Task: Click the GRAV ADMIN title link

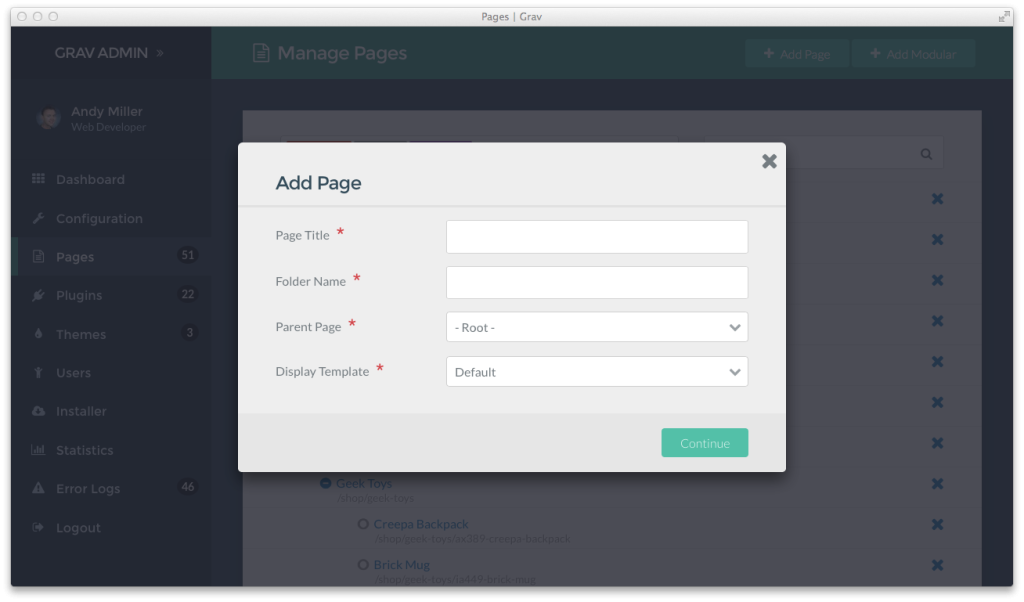Action: (x=101, y=53)
